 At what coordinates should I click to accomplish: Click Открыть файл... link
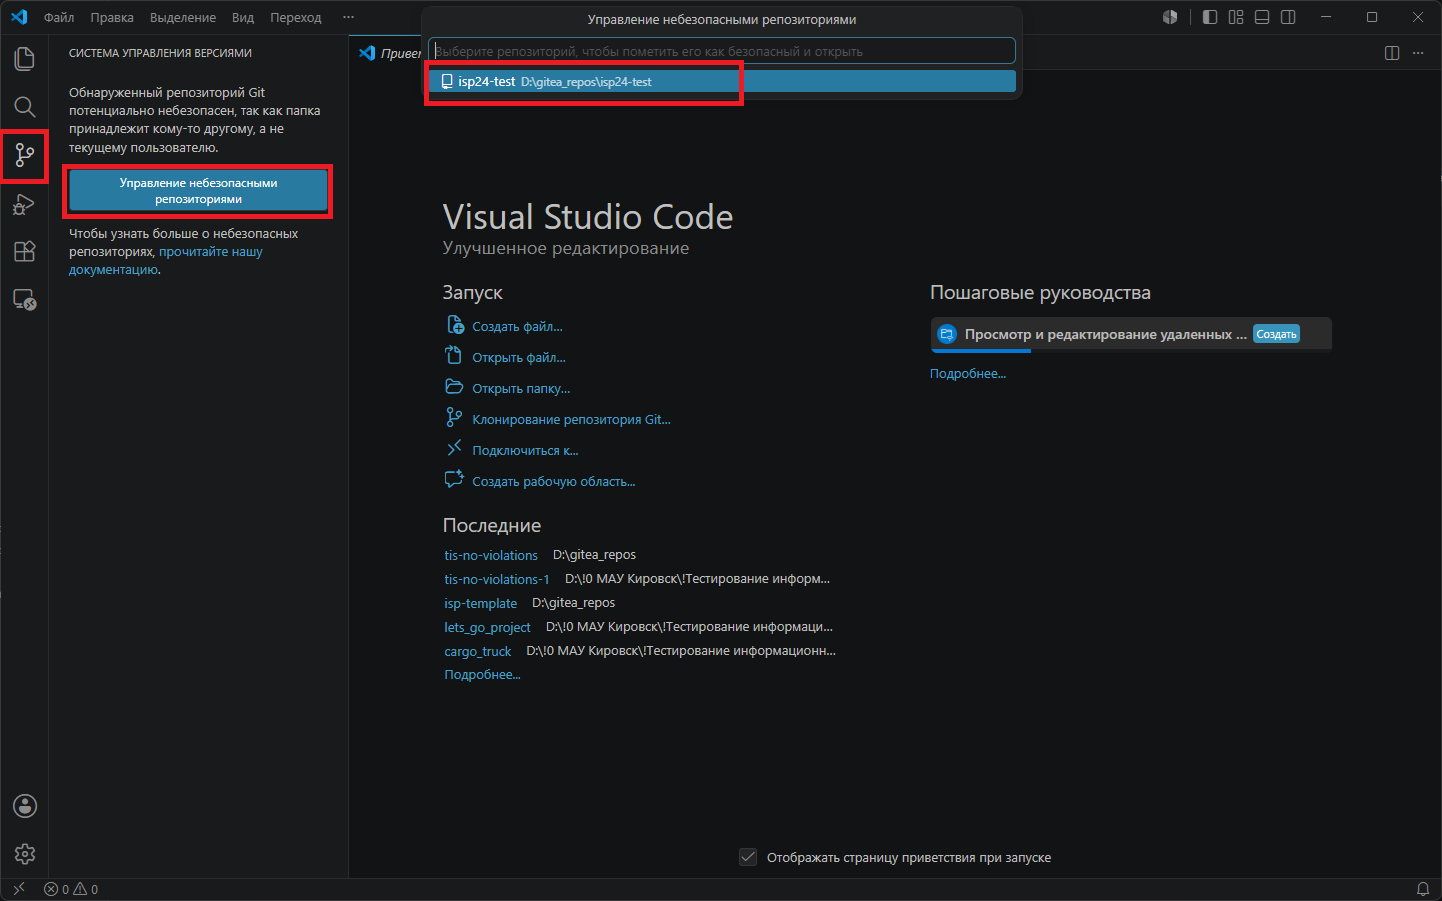point(518,357)
